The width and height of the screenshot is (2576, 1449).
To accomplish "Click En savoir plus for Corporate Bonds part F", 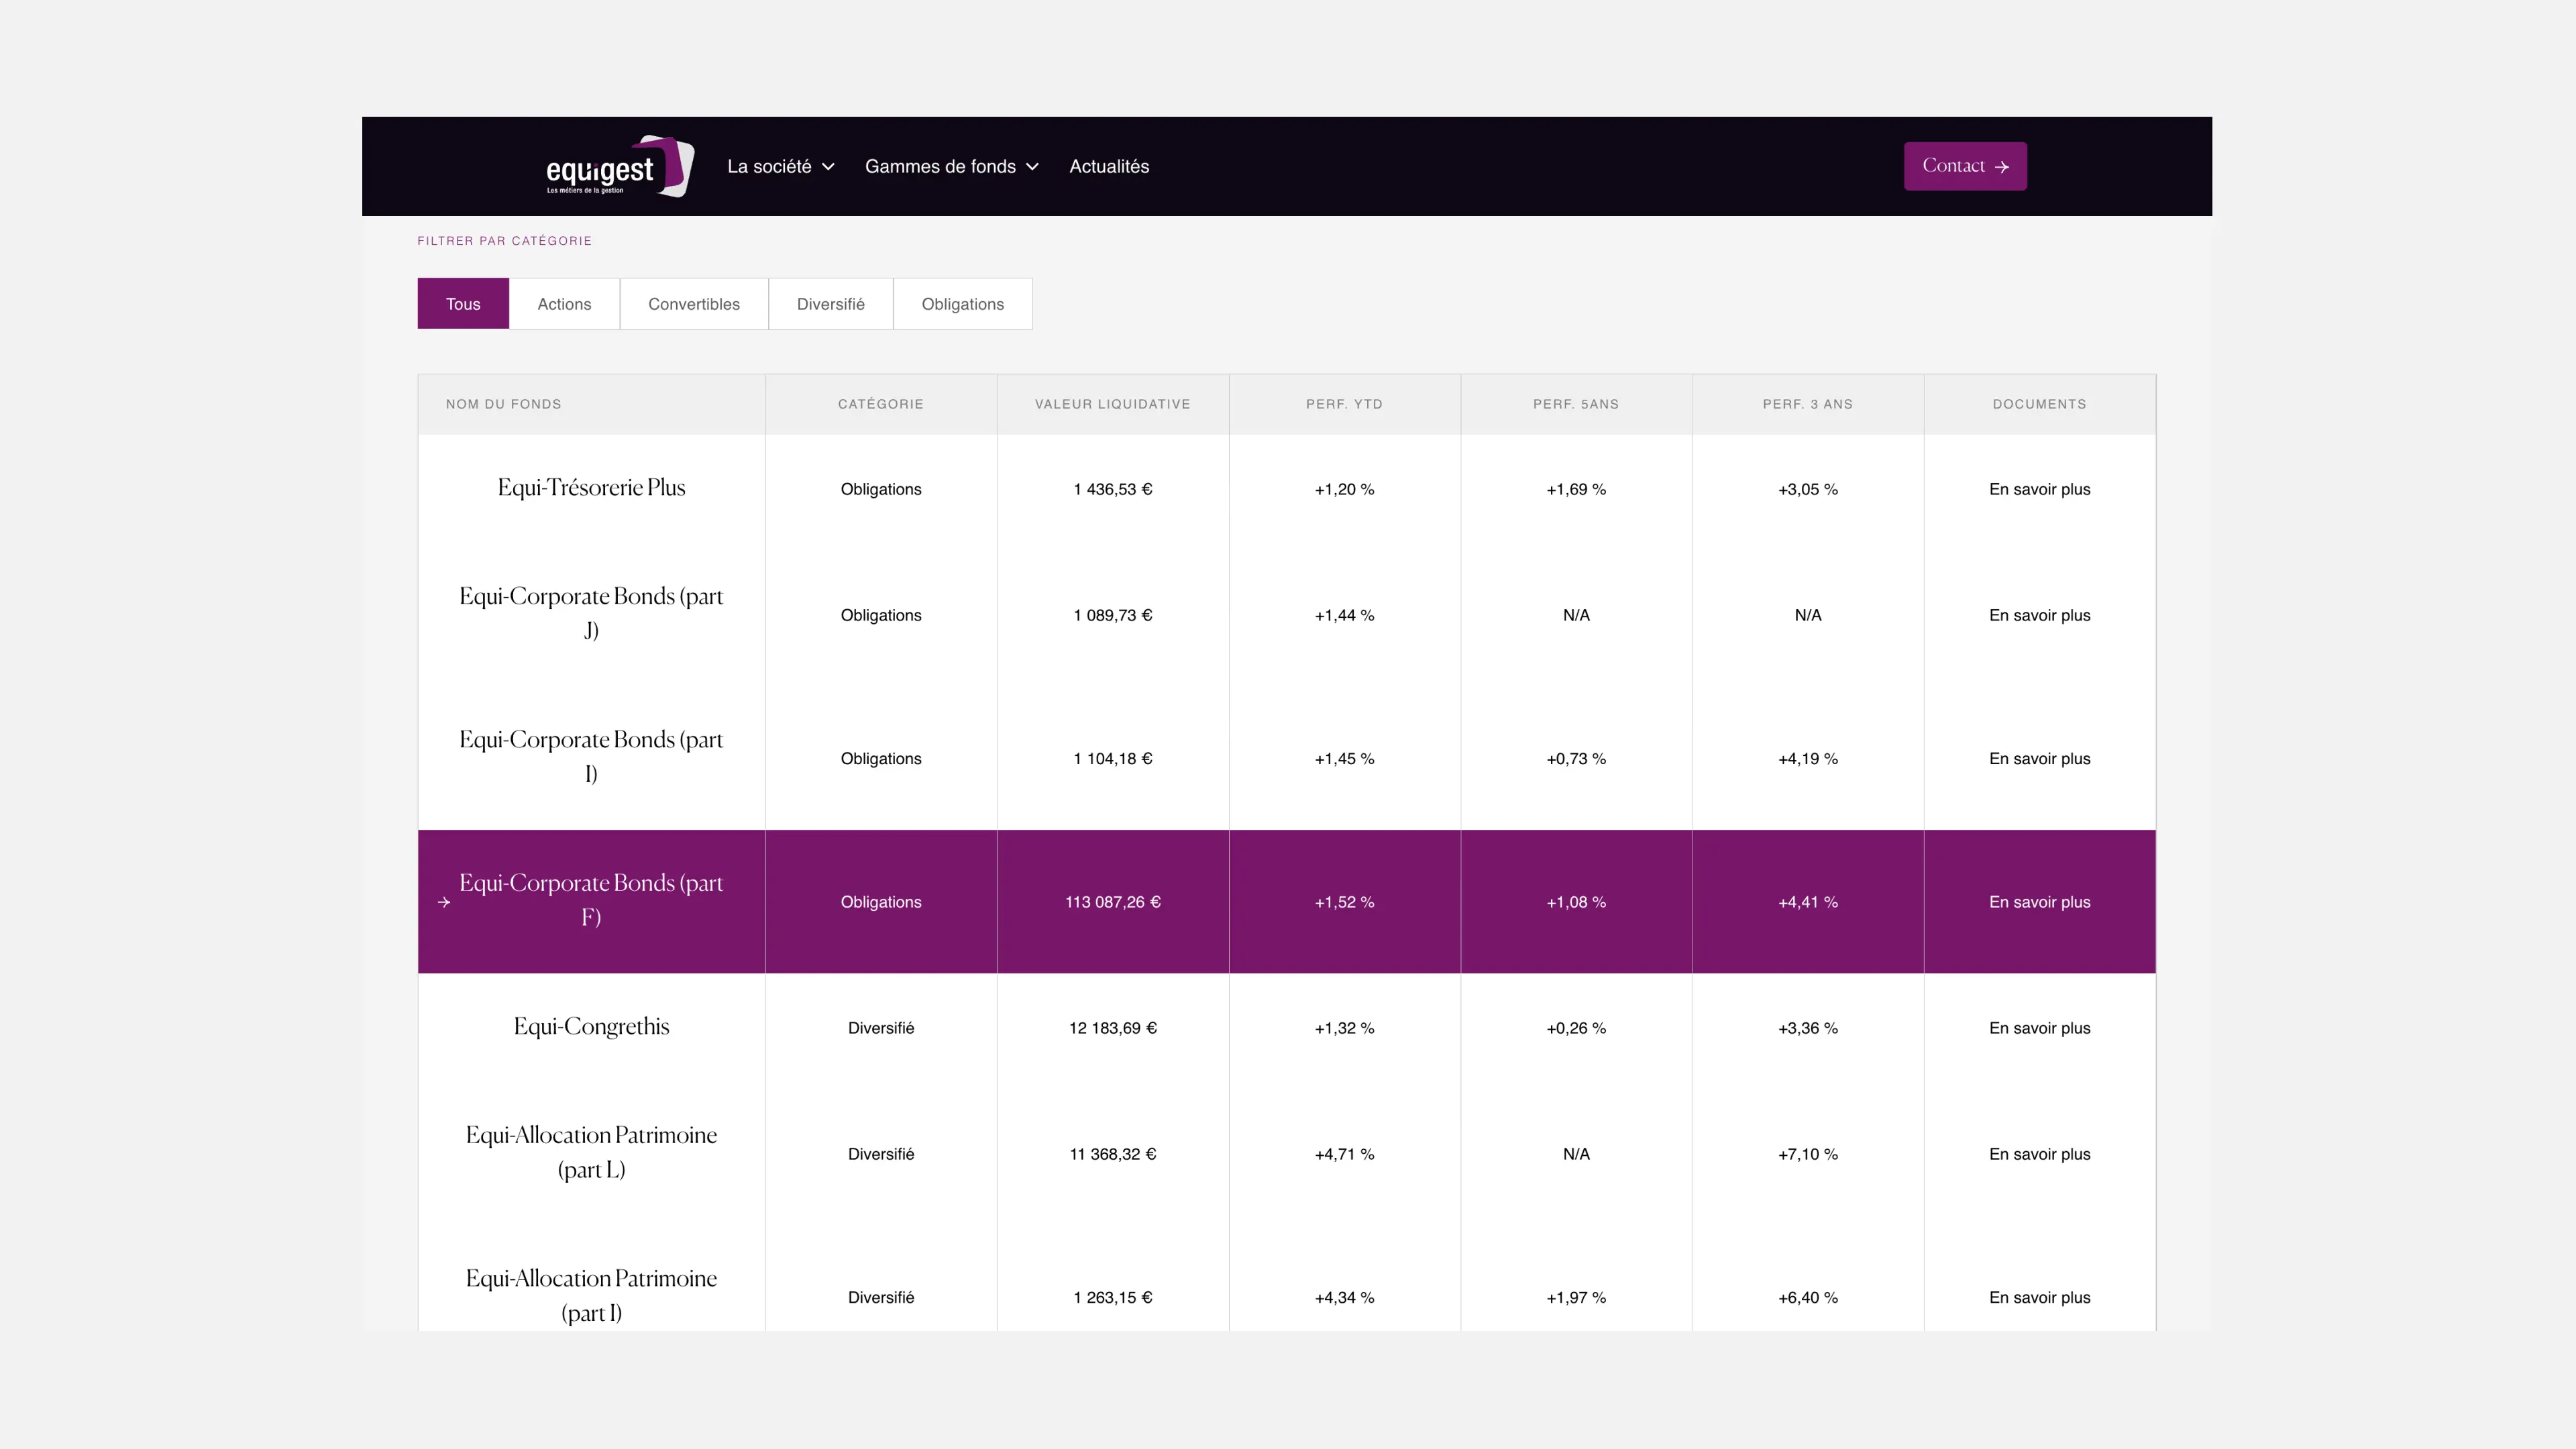I will point(2039,902).
